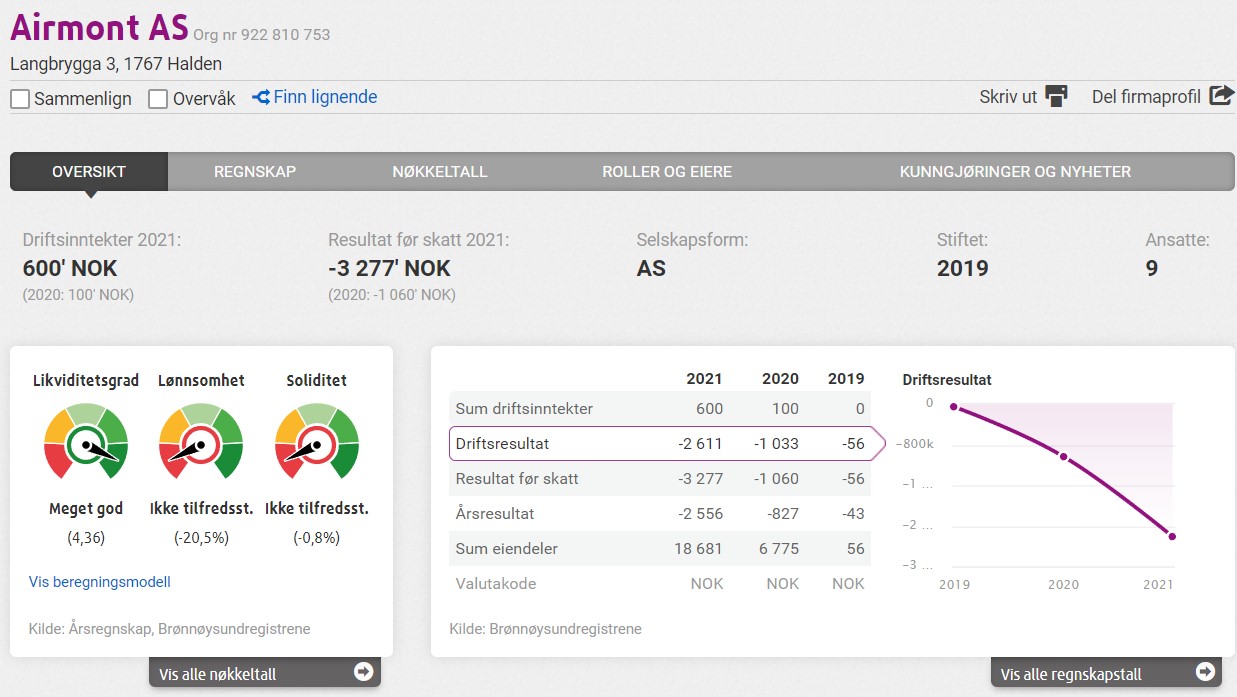Click the share icon for Del firmaprofil
The height and width of the screenshot is (697, 1237).
click(x=1221, y=96)
